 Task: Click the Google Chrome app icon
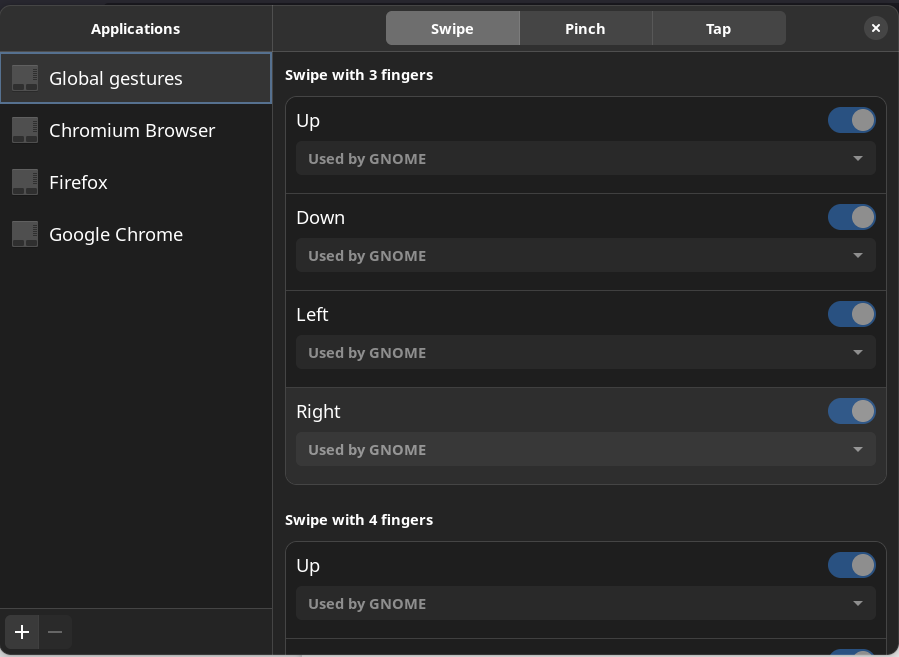pyautogui.click(x=25, y=235)
